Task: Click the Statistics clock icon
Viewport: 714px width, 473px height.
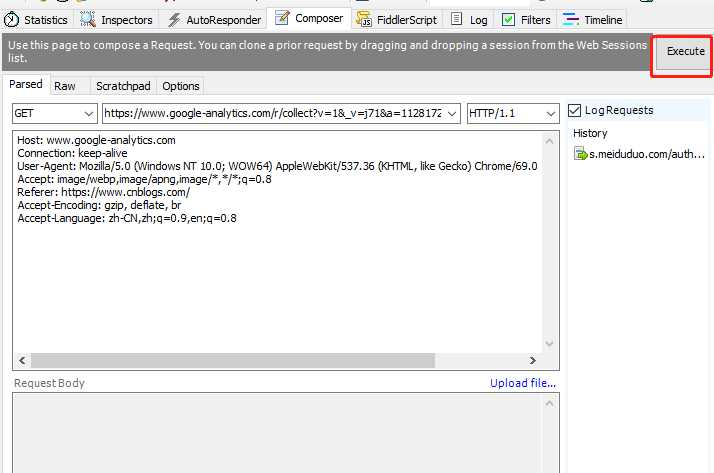Action: 11,20
